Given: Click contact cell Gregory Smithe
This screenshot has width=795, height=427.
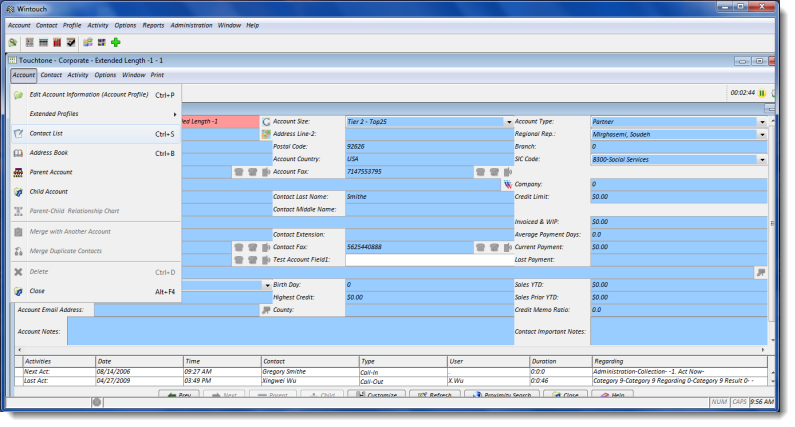Looking at the screenshot, I should [x=310, y=372].
